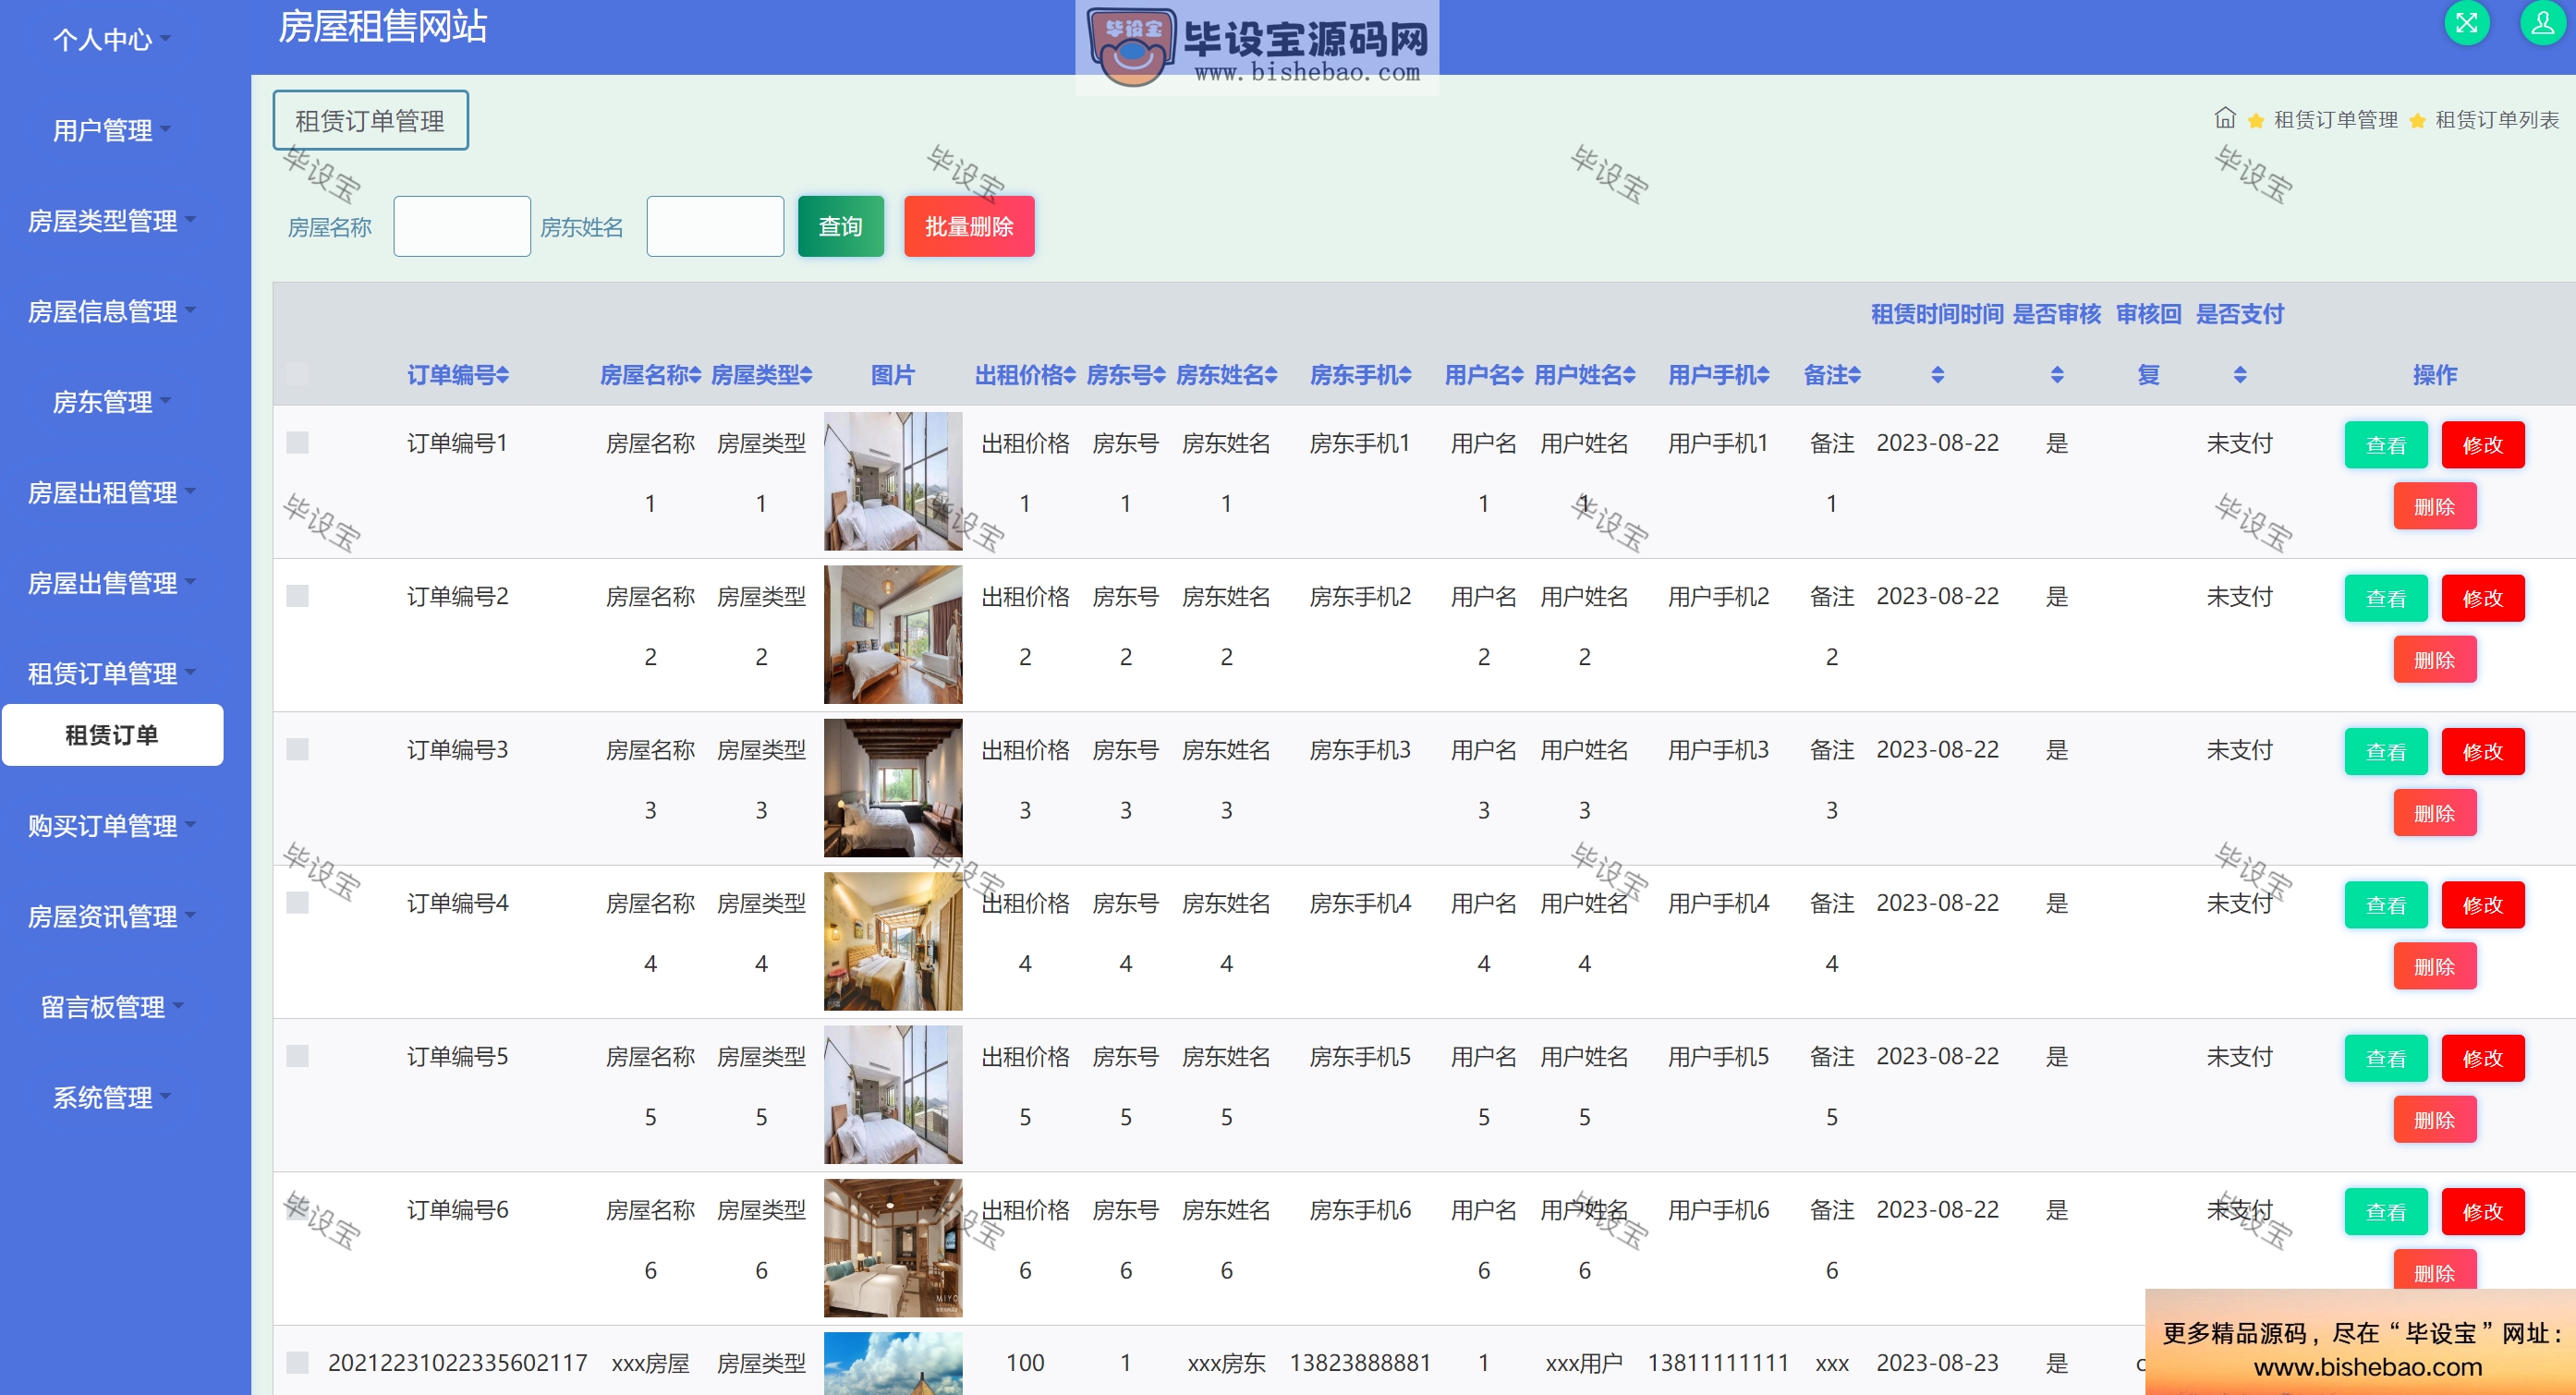Select the 租赁订单 submenu item
The height and width of the screenshot is (1395, 2576).
pyautogui.click(x=112, y=735)
